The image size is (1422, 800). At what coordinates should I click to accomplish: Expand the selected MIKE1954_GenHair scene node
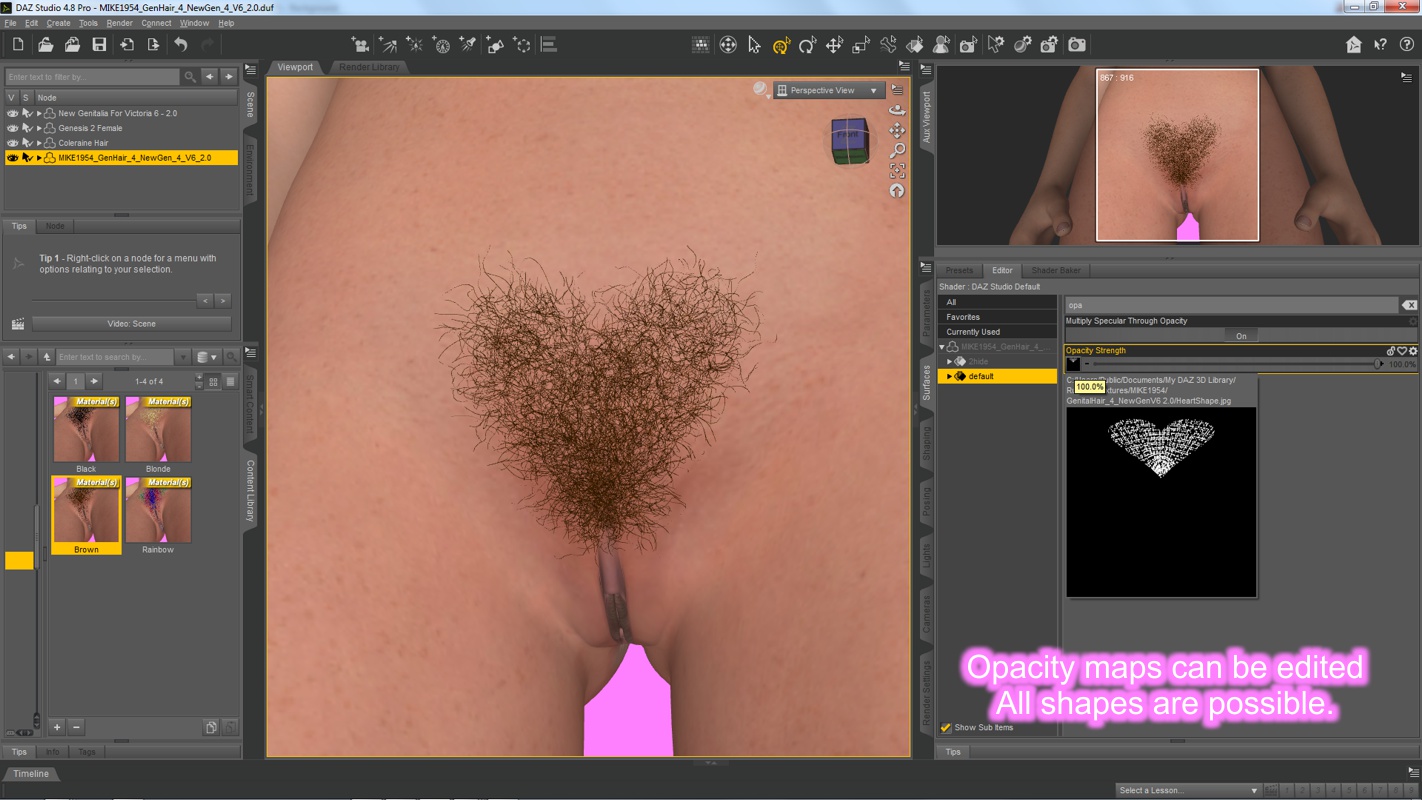[39, 158]
